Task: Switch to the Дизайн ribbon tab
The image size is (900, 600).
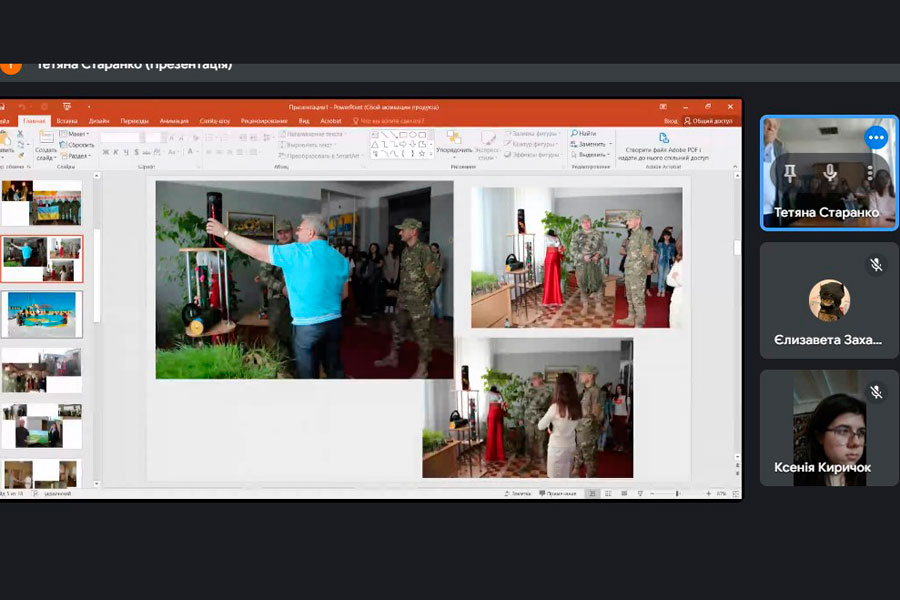Action: point(98,120)
